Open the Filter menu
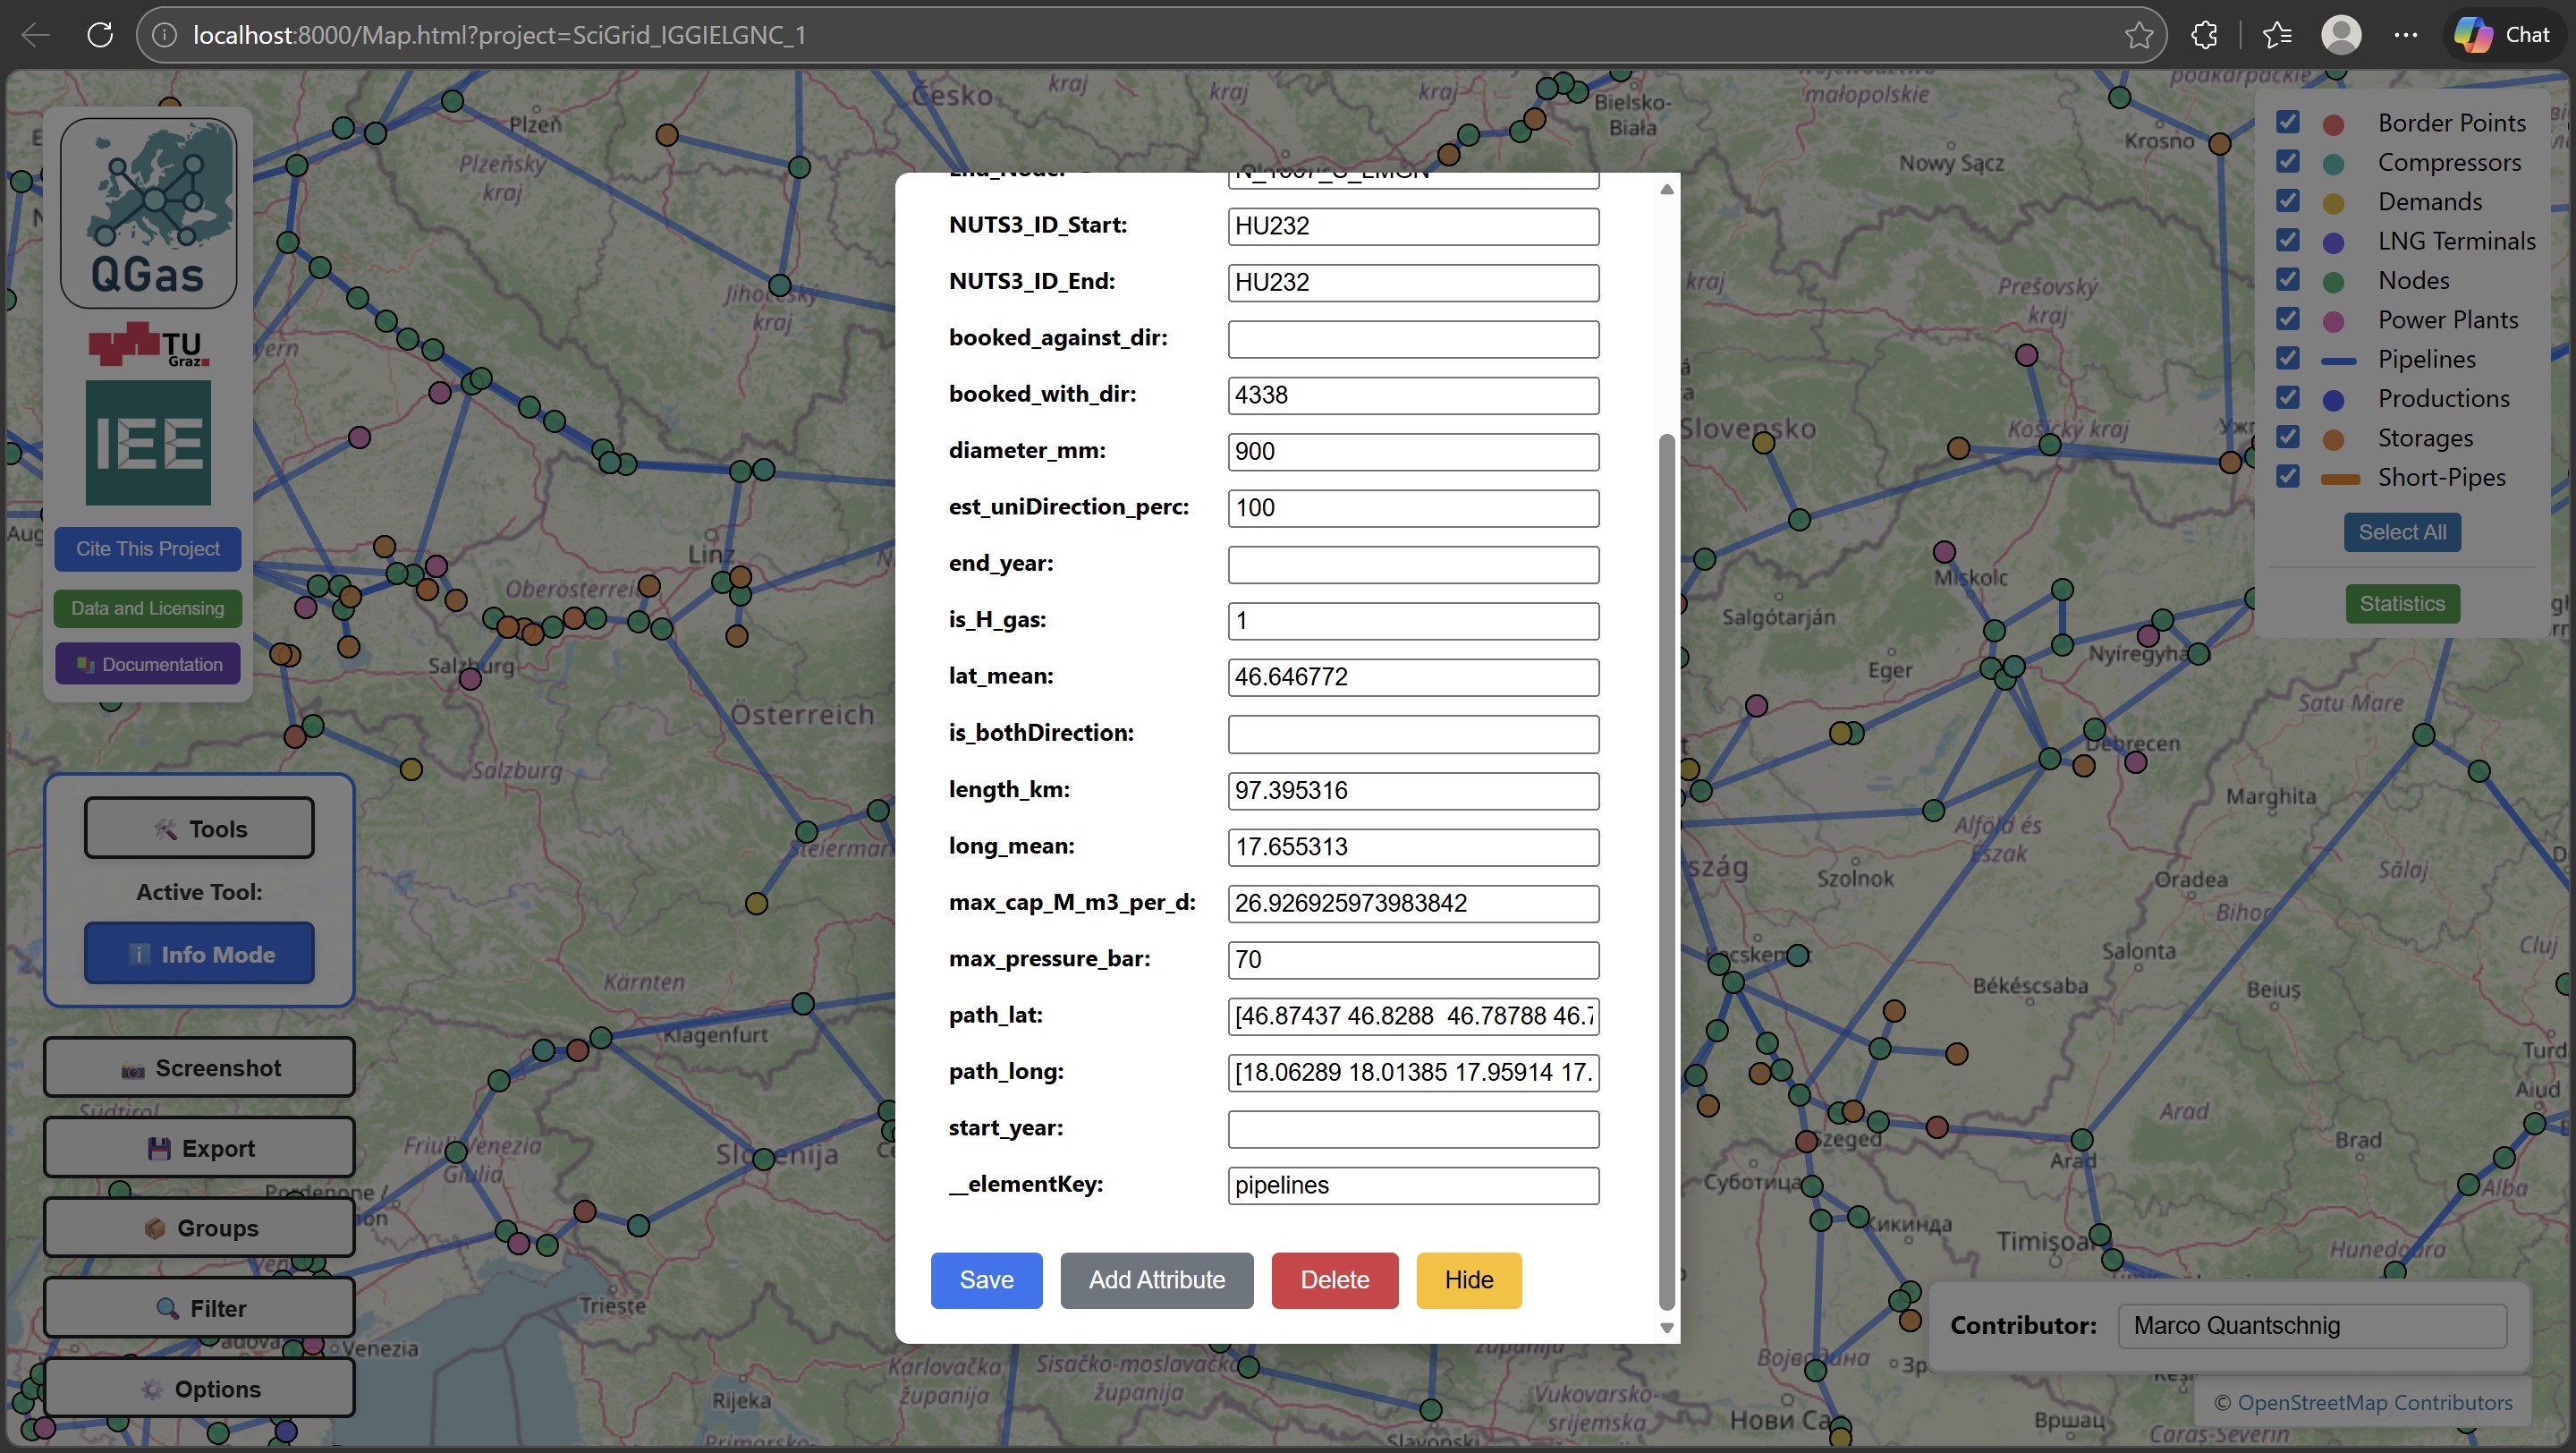The height and width of the screenshot is (1453, 2576). (x=199, y=1309)
